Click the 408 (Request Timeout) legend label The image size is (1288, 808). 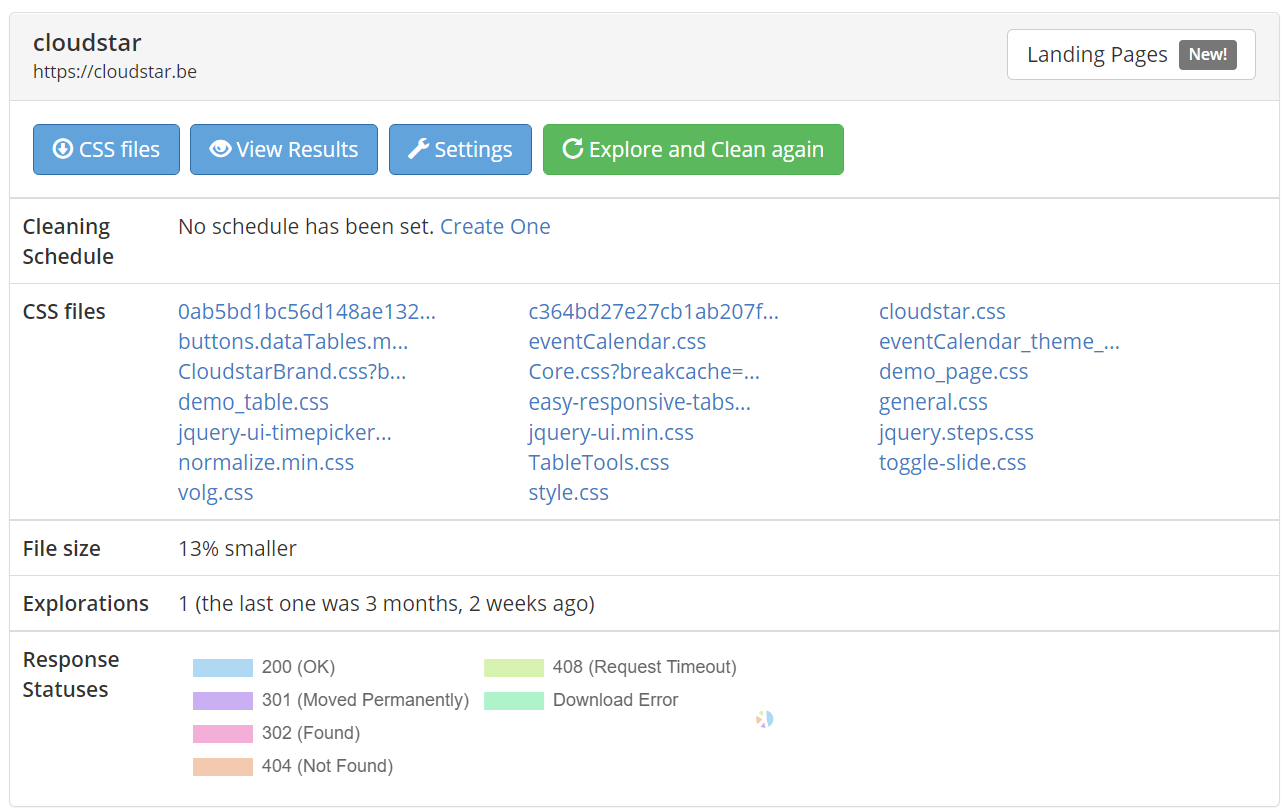(645, 667)
